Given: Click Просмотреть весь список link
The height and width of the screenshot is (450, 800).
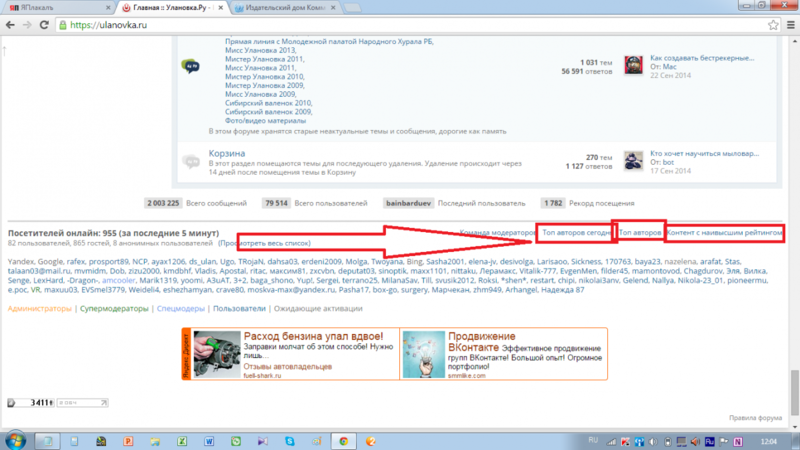Looking at the screenshot, I should pyautogui.click(x=264, y=243).
